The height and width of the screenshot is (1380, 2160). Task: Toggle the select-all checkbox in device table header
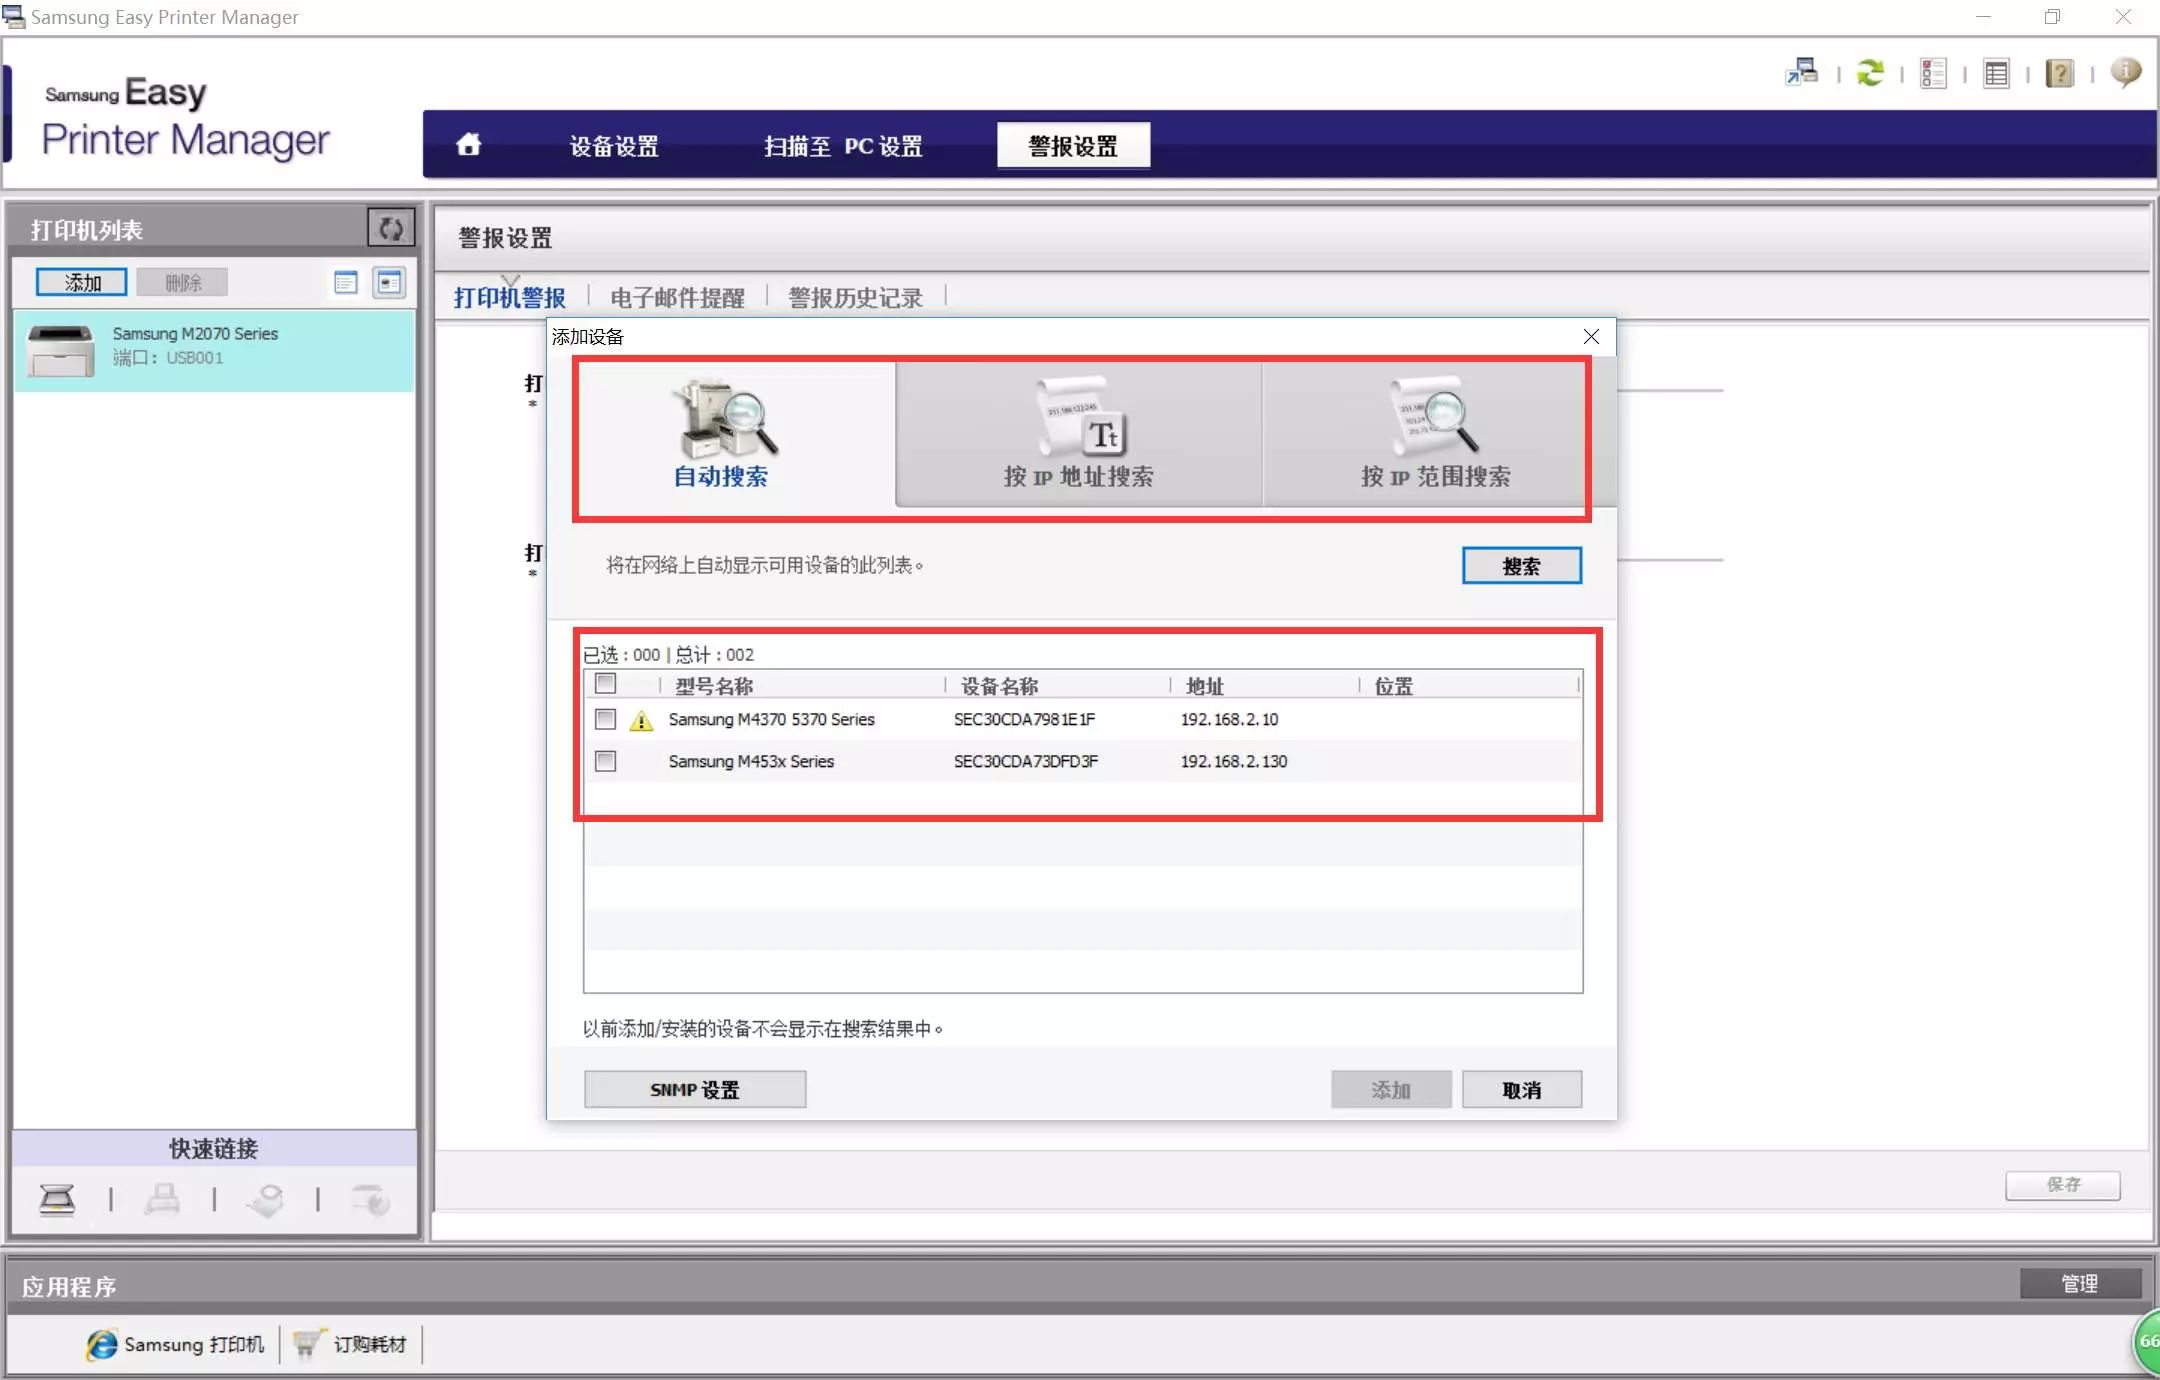605,684
